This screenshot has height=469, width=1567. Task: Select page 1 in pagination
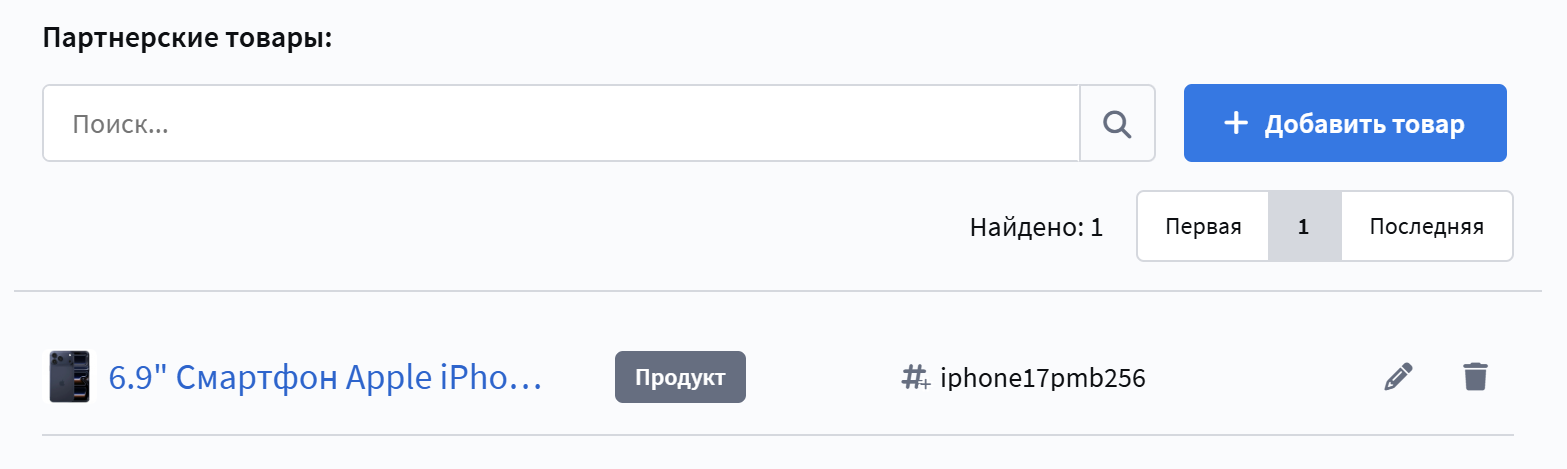coord(1303,226)
